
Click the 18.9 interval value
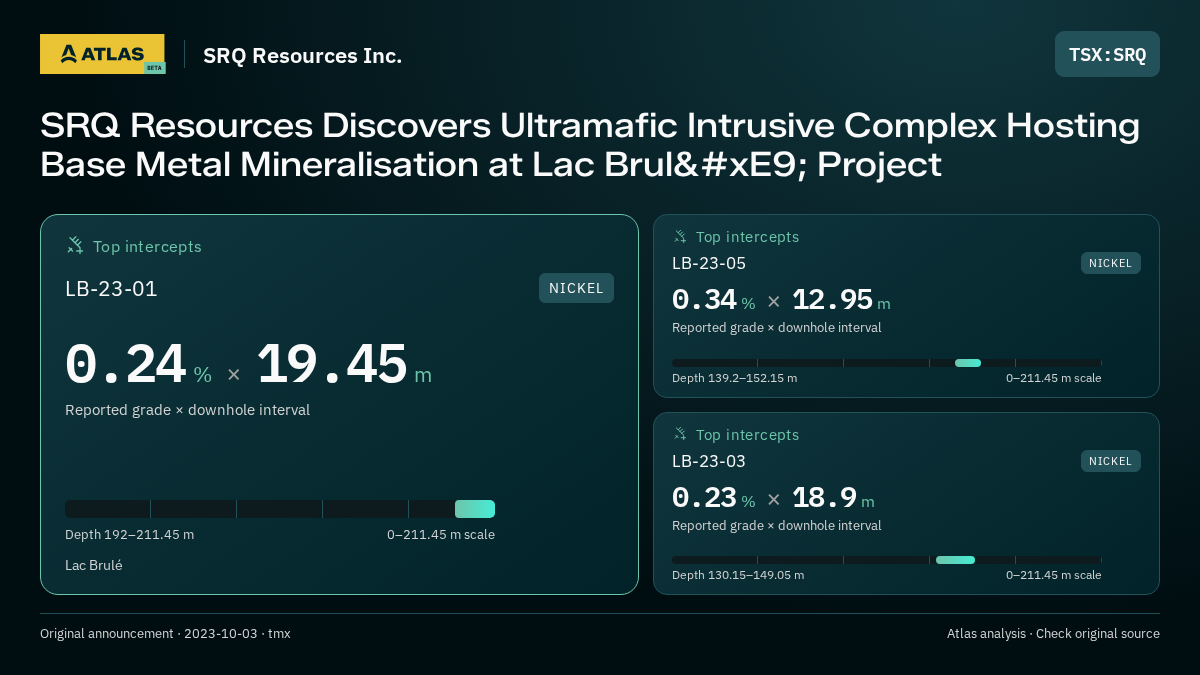[824, 498]
